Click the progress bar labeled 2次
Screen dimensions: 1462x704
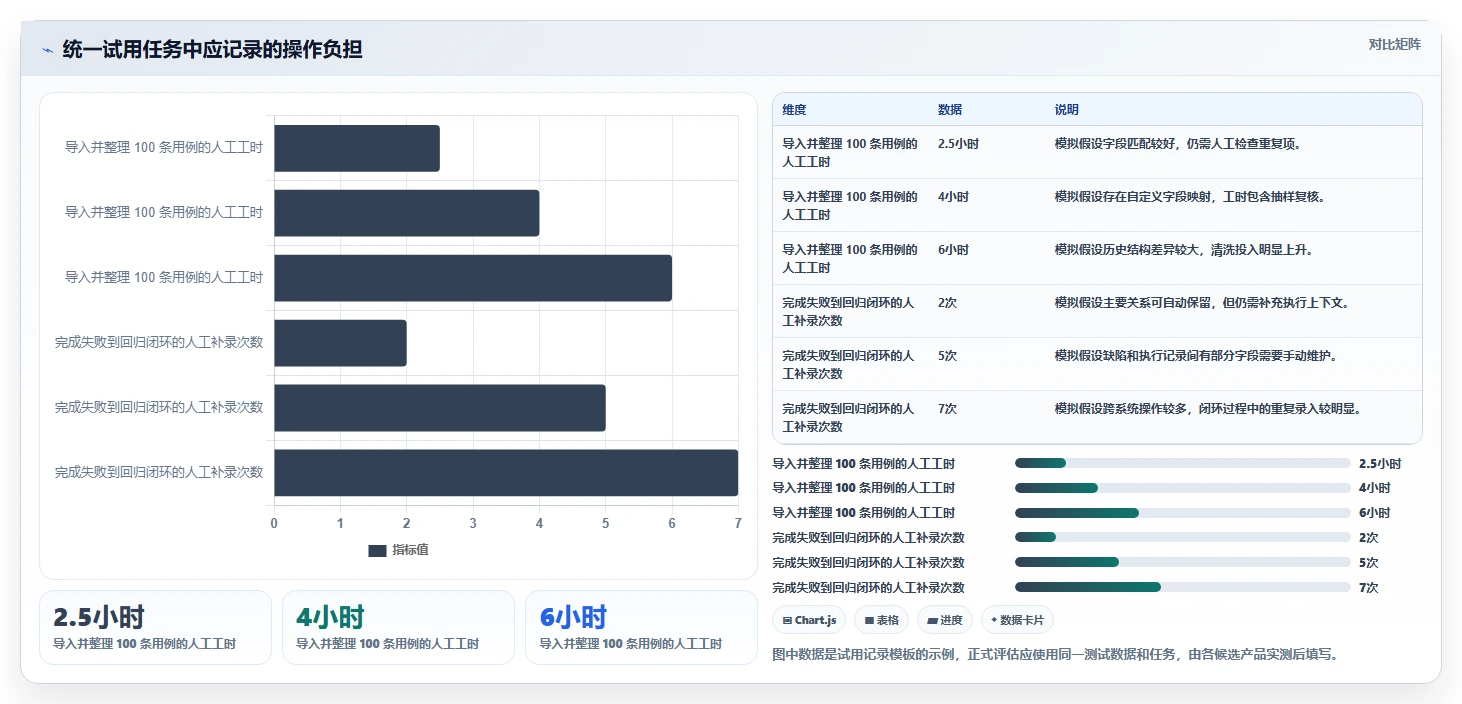(x=1183, y=537)
